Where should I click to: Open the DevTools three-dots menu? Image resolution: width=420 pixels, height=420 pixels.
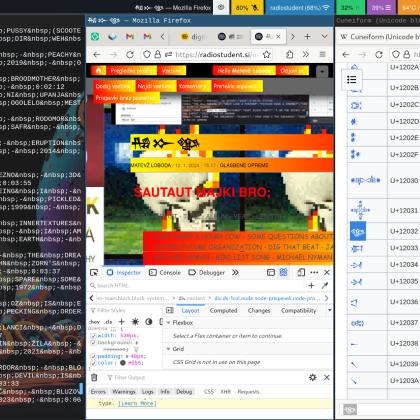314,273
